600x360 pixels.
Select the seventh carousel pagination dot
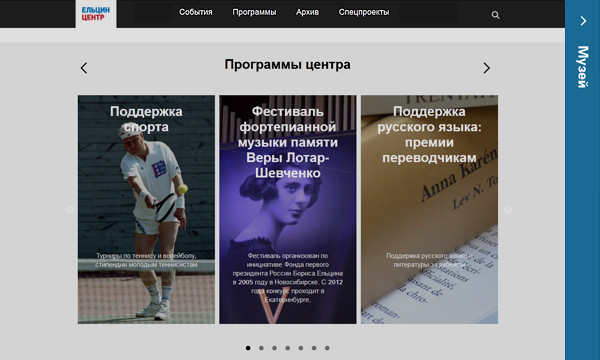327,348
